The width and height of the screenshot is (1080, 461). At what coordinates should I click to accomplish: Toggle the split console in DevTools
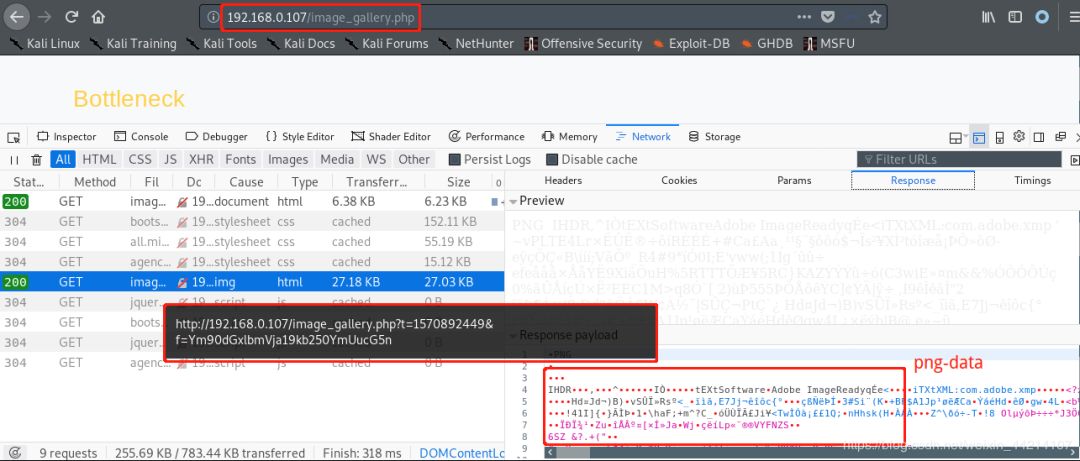[x=979, y=136]
